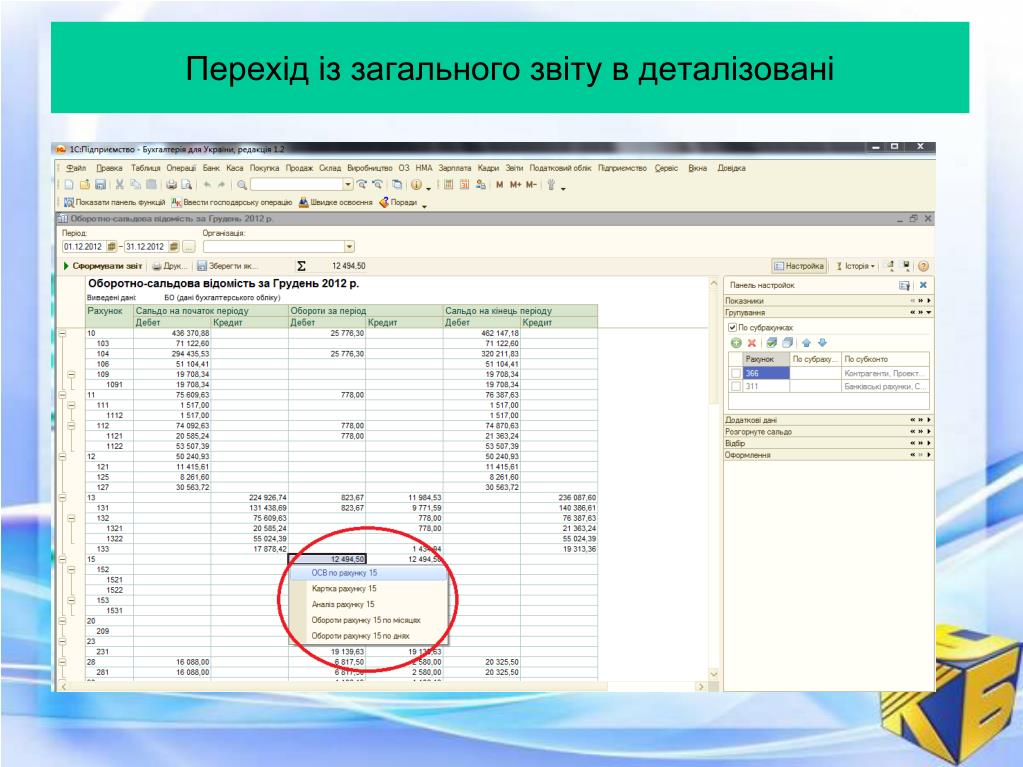Screen dimensions: 1023x767
Task: Open the search field dropdown arrow
Action: pyautogui.click(x=348, y=185)
